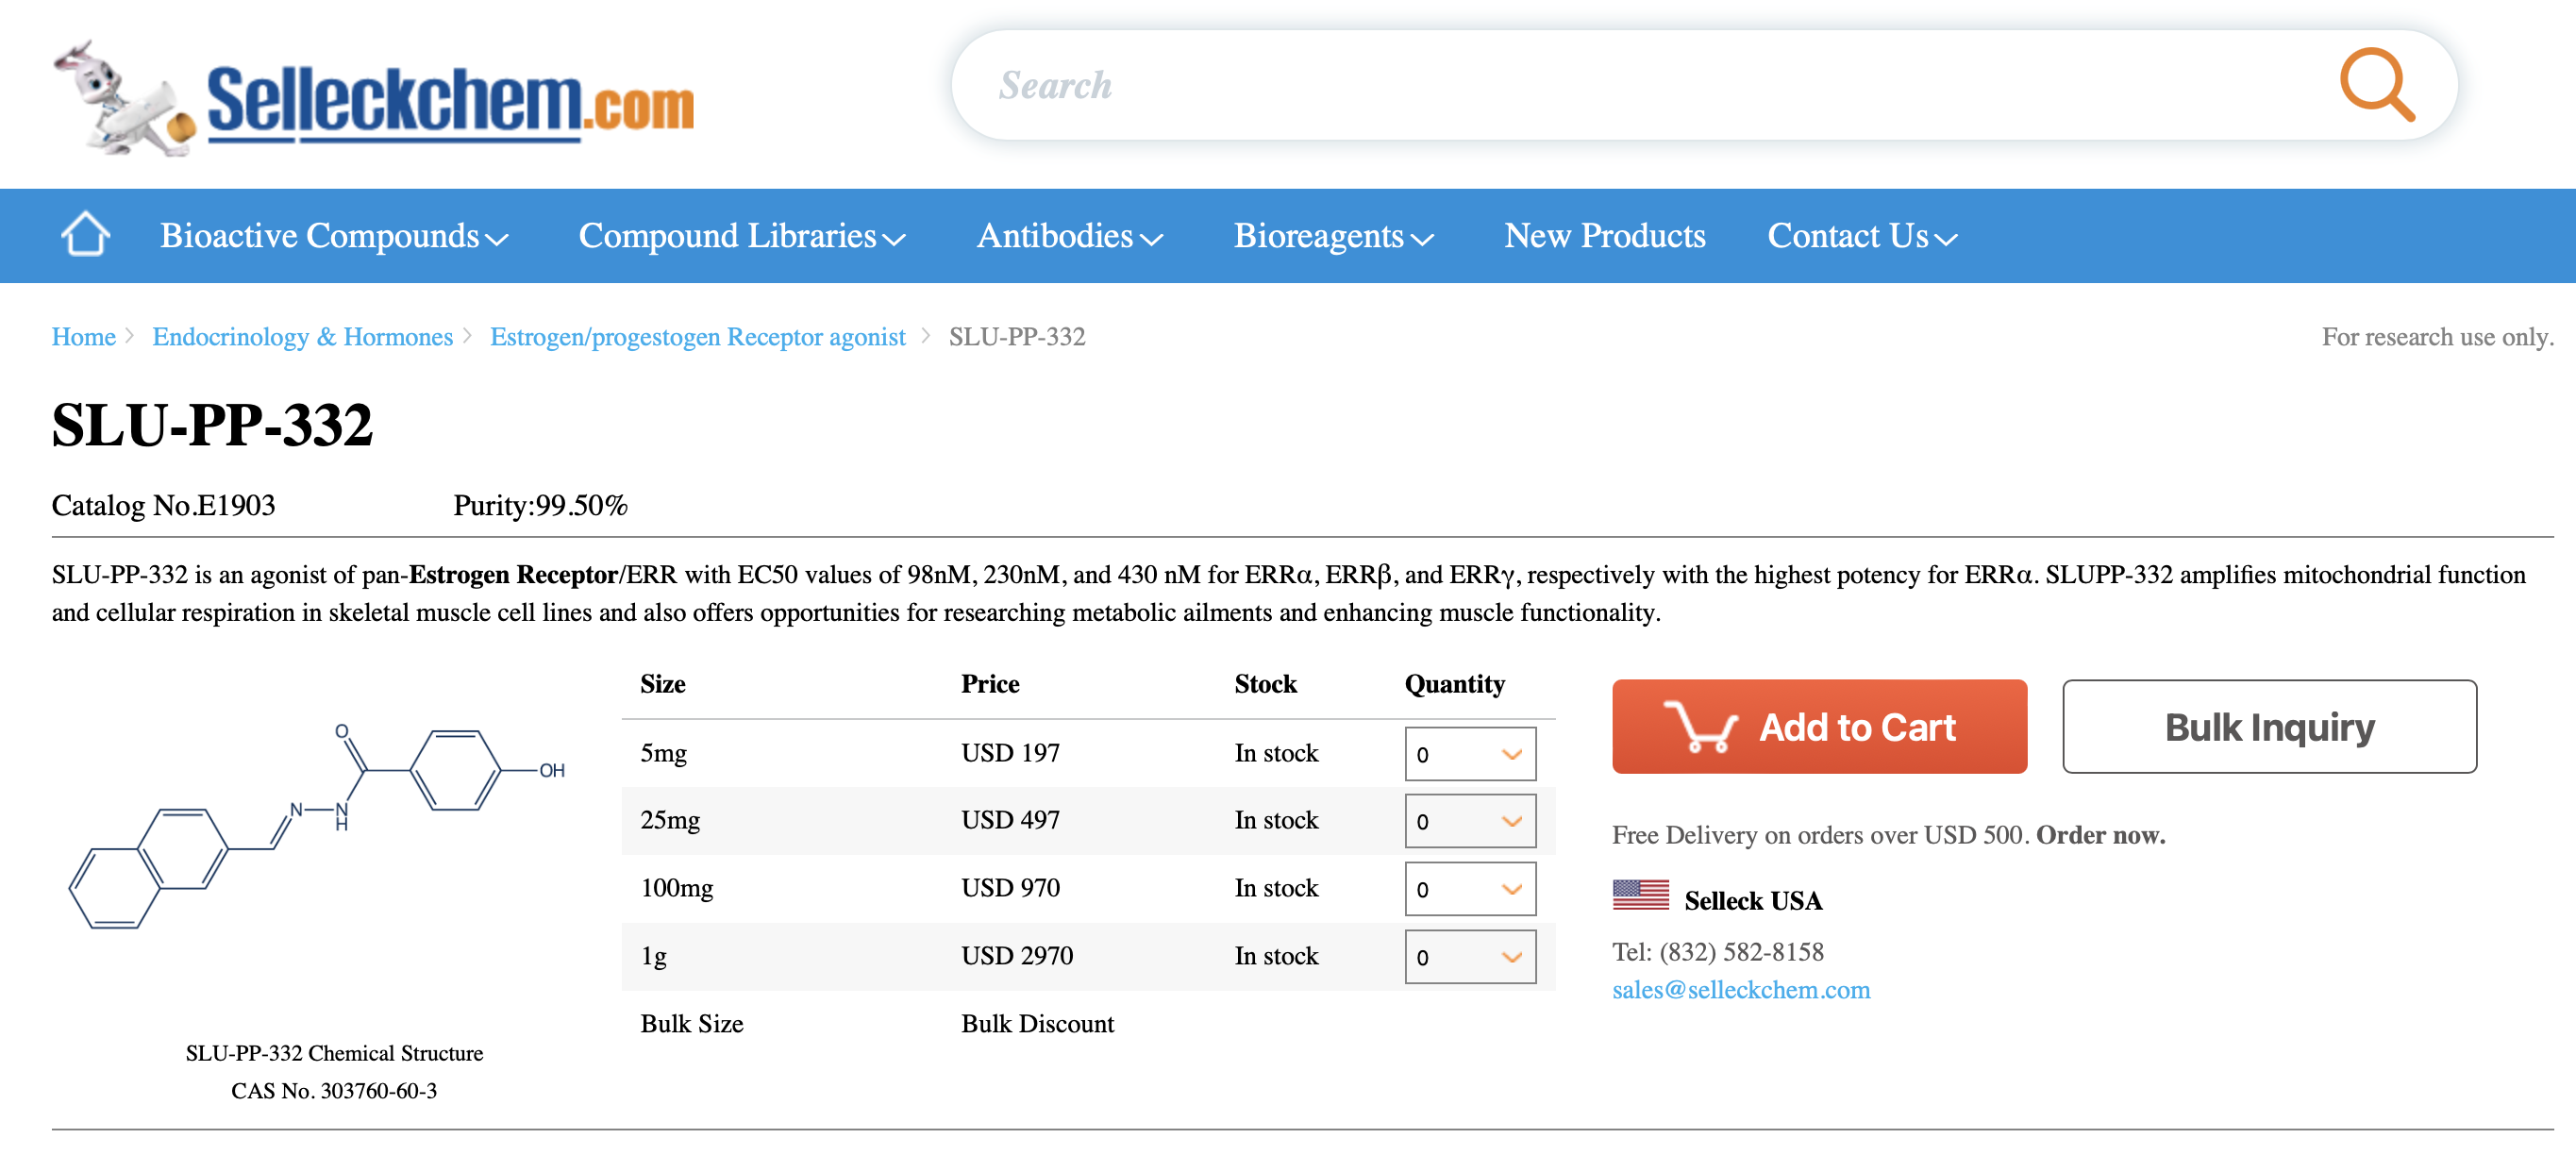Open the Antibodies dropdown
This screenshot has width=2576, height=1155.
tap(1069, 235)
